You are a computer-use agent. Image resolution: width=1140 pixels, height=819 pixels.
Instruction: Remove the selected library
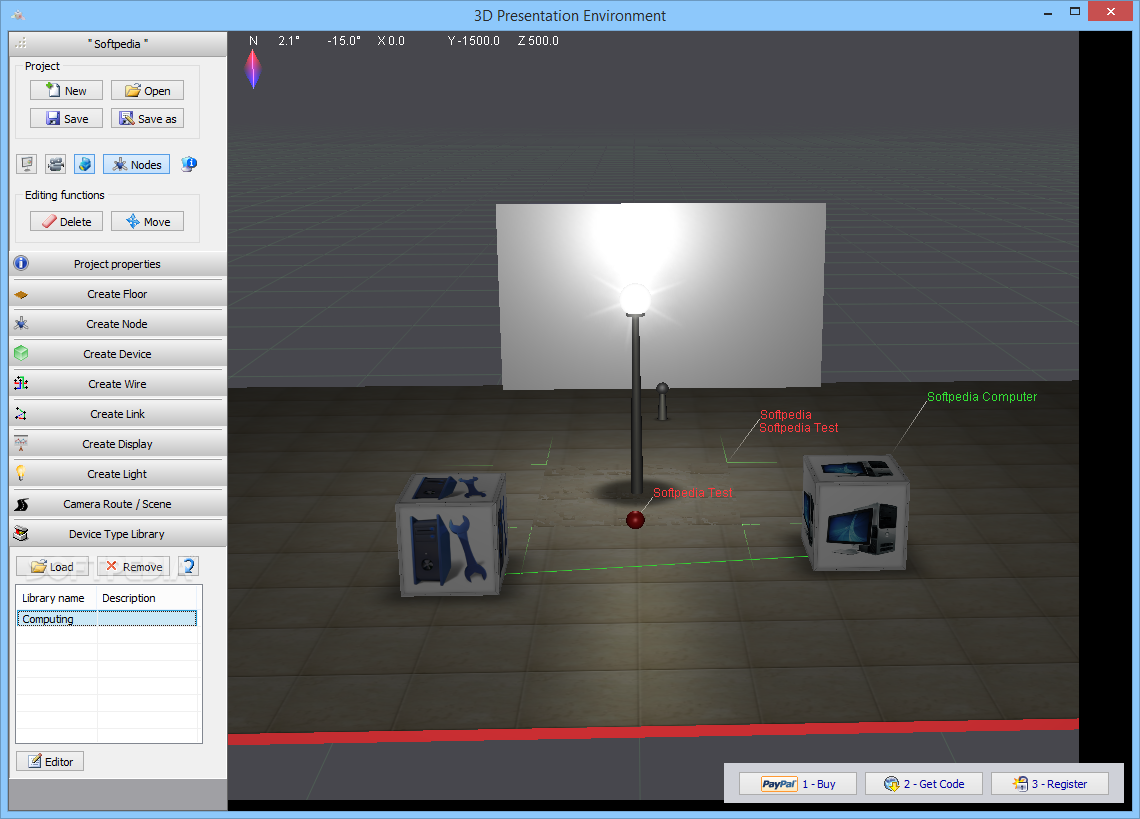pos(133,566)
